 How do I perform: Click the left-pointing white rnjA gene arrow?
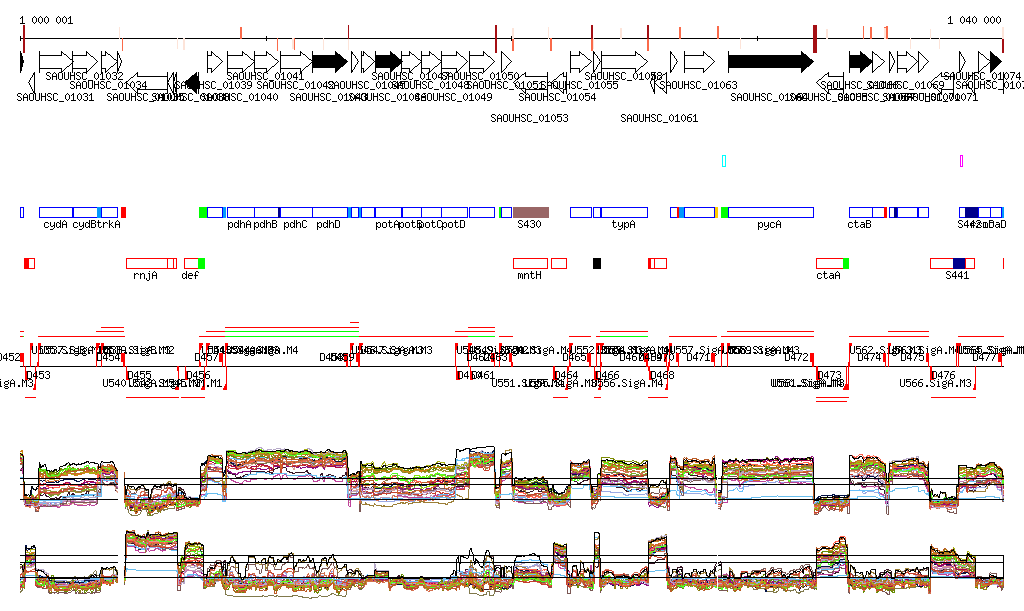coord(146,83)
